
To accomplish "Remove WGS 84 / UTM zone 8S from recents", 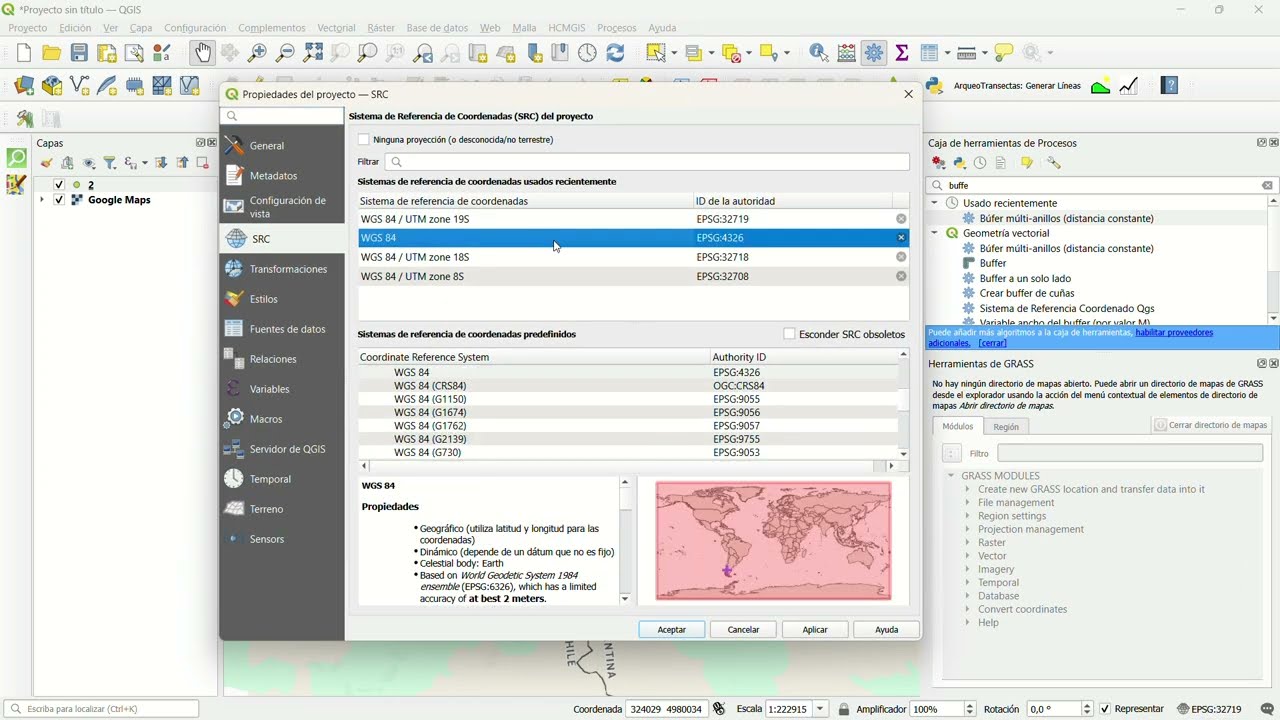I will (x=901, y=276).
